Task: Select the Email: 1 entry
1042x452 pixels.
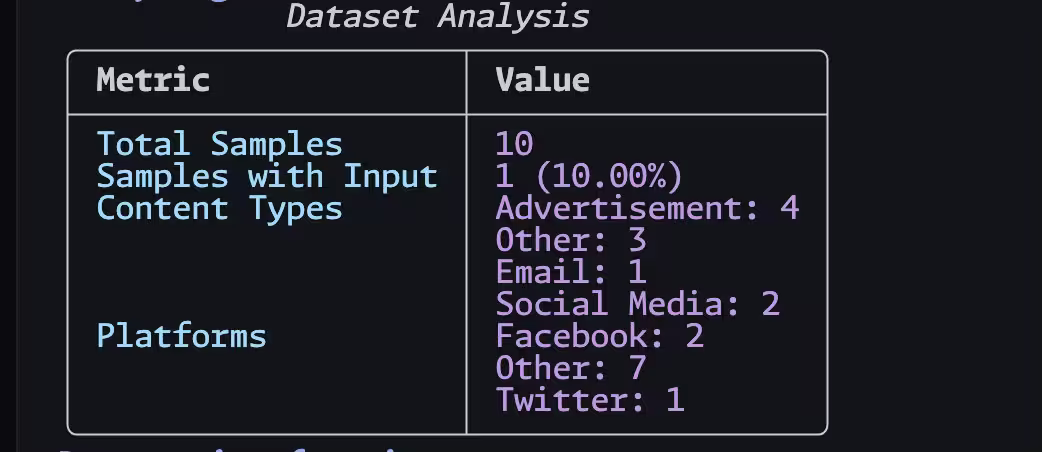Action: click(571, 271)
